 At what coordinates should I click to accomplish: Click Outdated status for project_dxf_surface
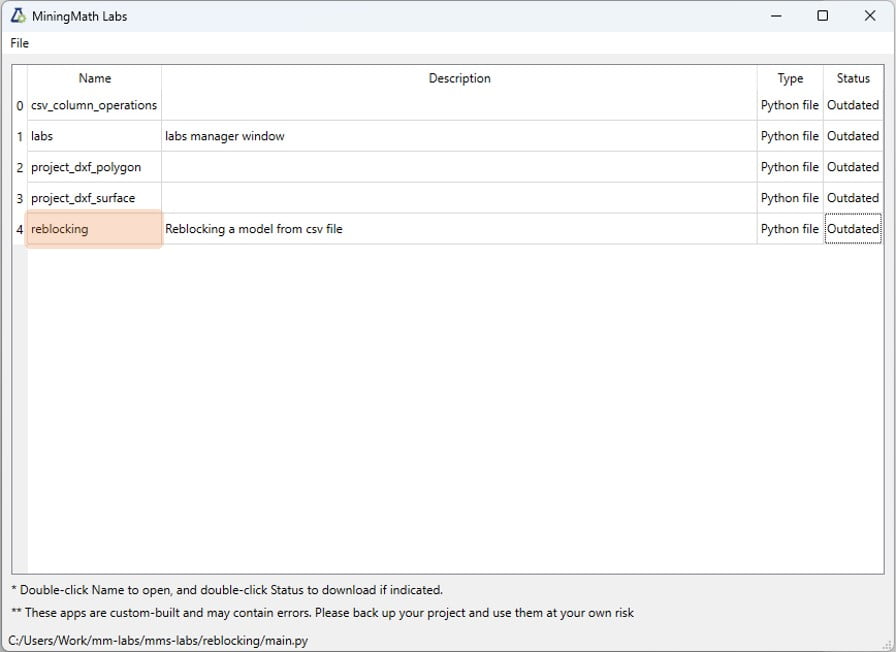852,198
